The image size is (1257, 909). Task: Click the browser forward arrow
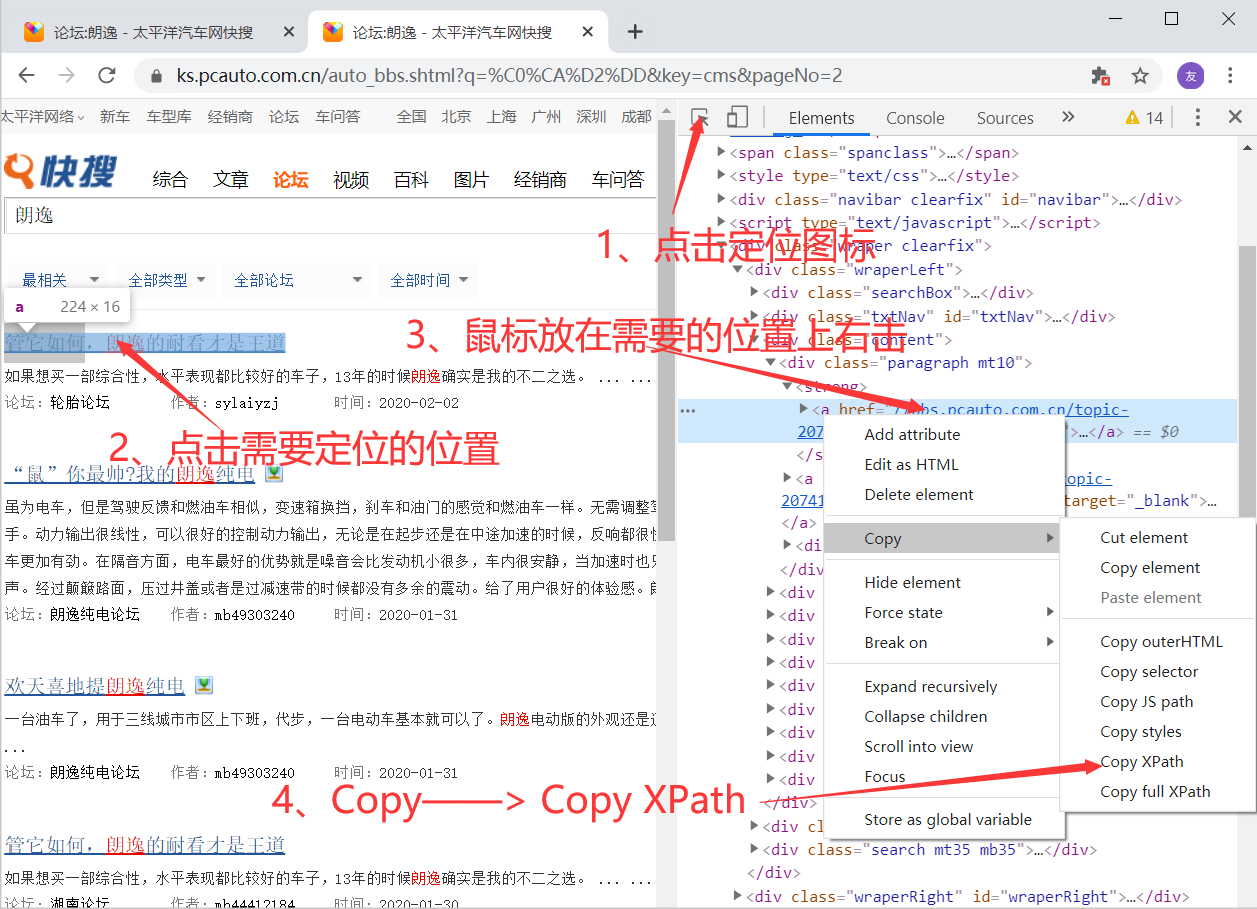[x=66, y=75]
